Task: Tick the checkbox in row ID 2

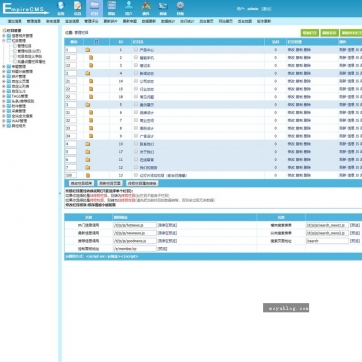Action: click(136, 57)
